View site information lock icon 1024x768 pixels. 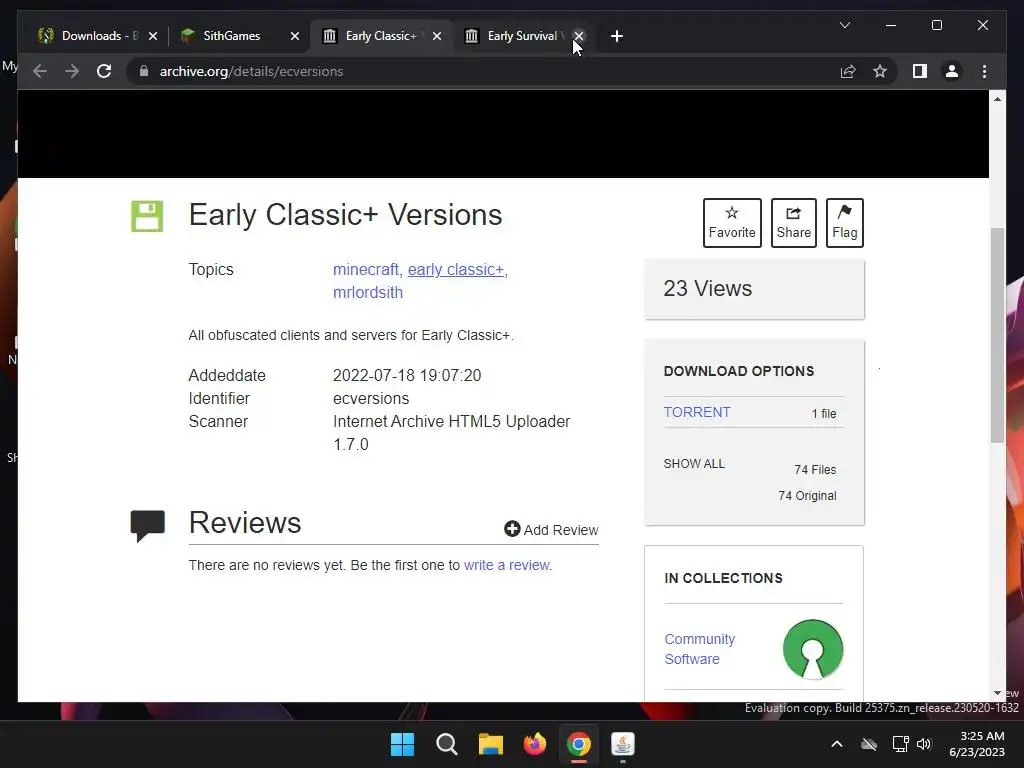pos(144,71)
